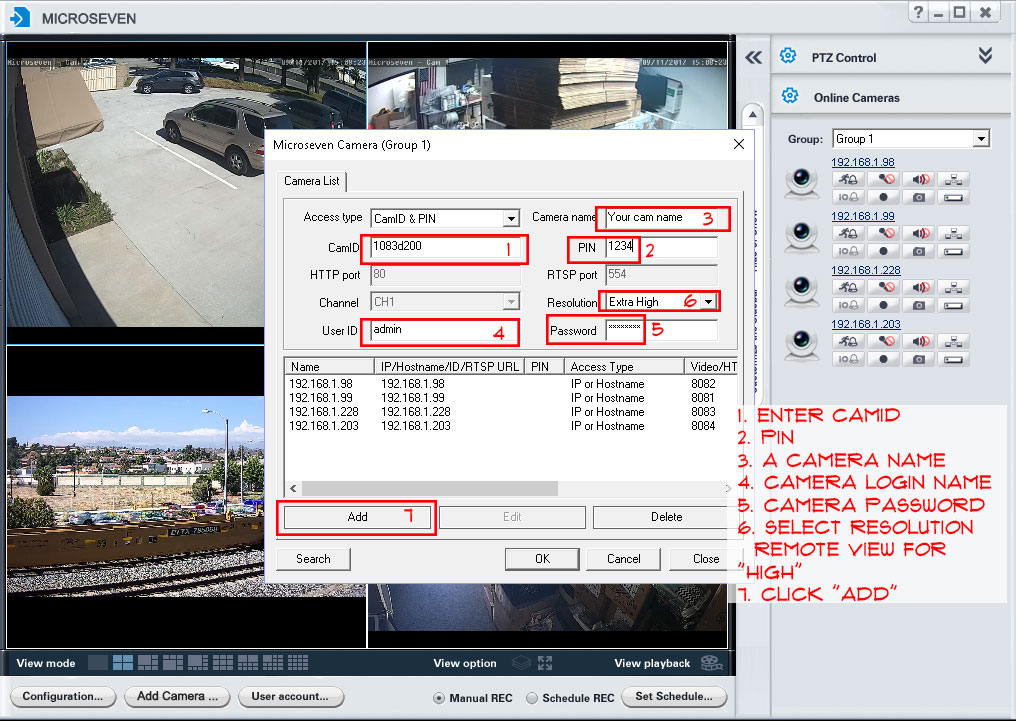Open network settings icon for camera 192.168.1.98
This screenshot has height=721, width=1016.
coord(953,179)
